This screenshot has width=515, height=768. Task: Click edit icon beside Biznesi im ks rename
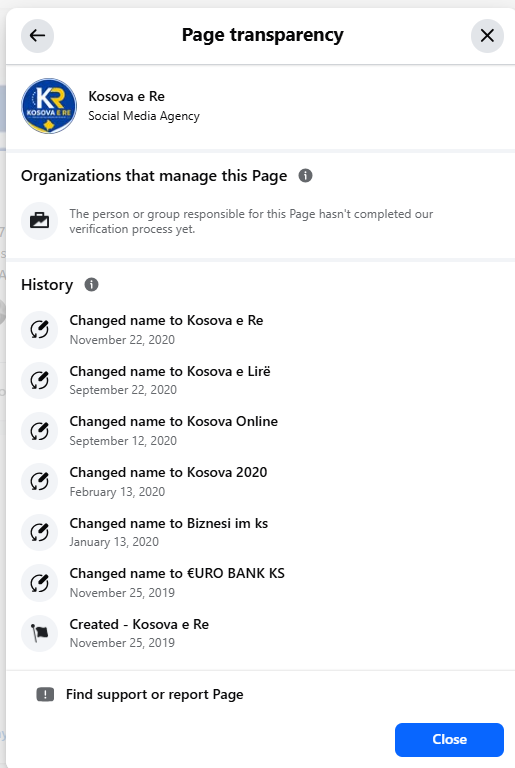click(40, 532)
